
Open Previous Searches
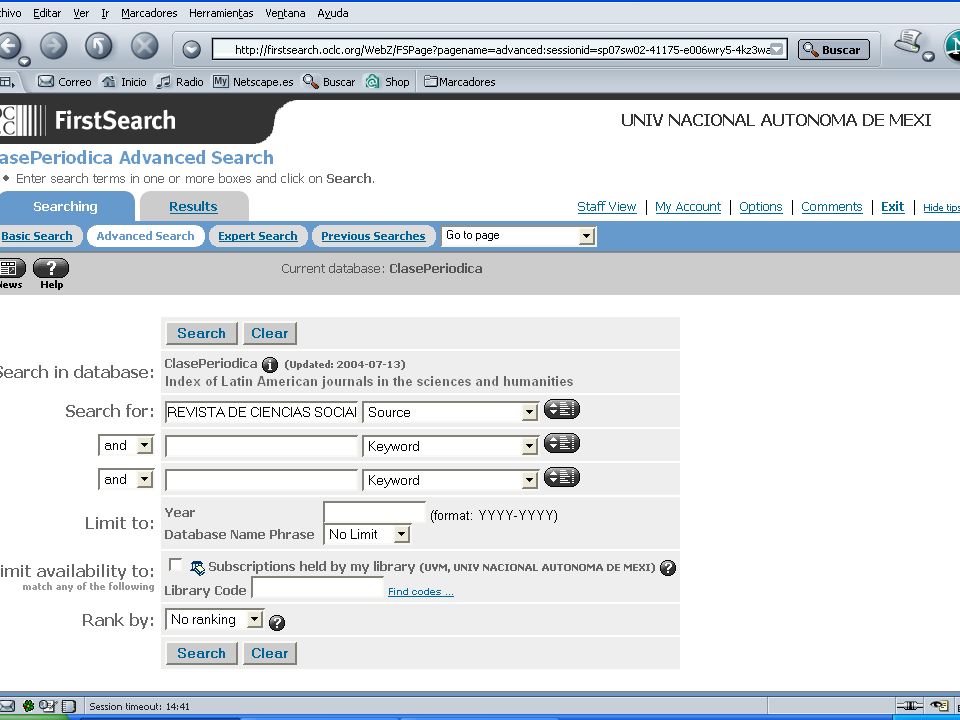[373, 236]
